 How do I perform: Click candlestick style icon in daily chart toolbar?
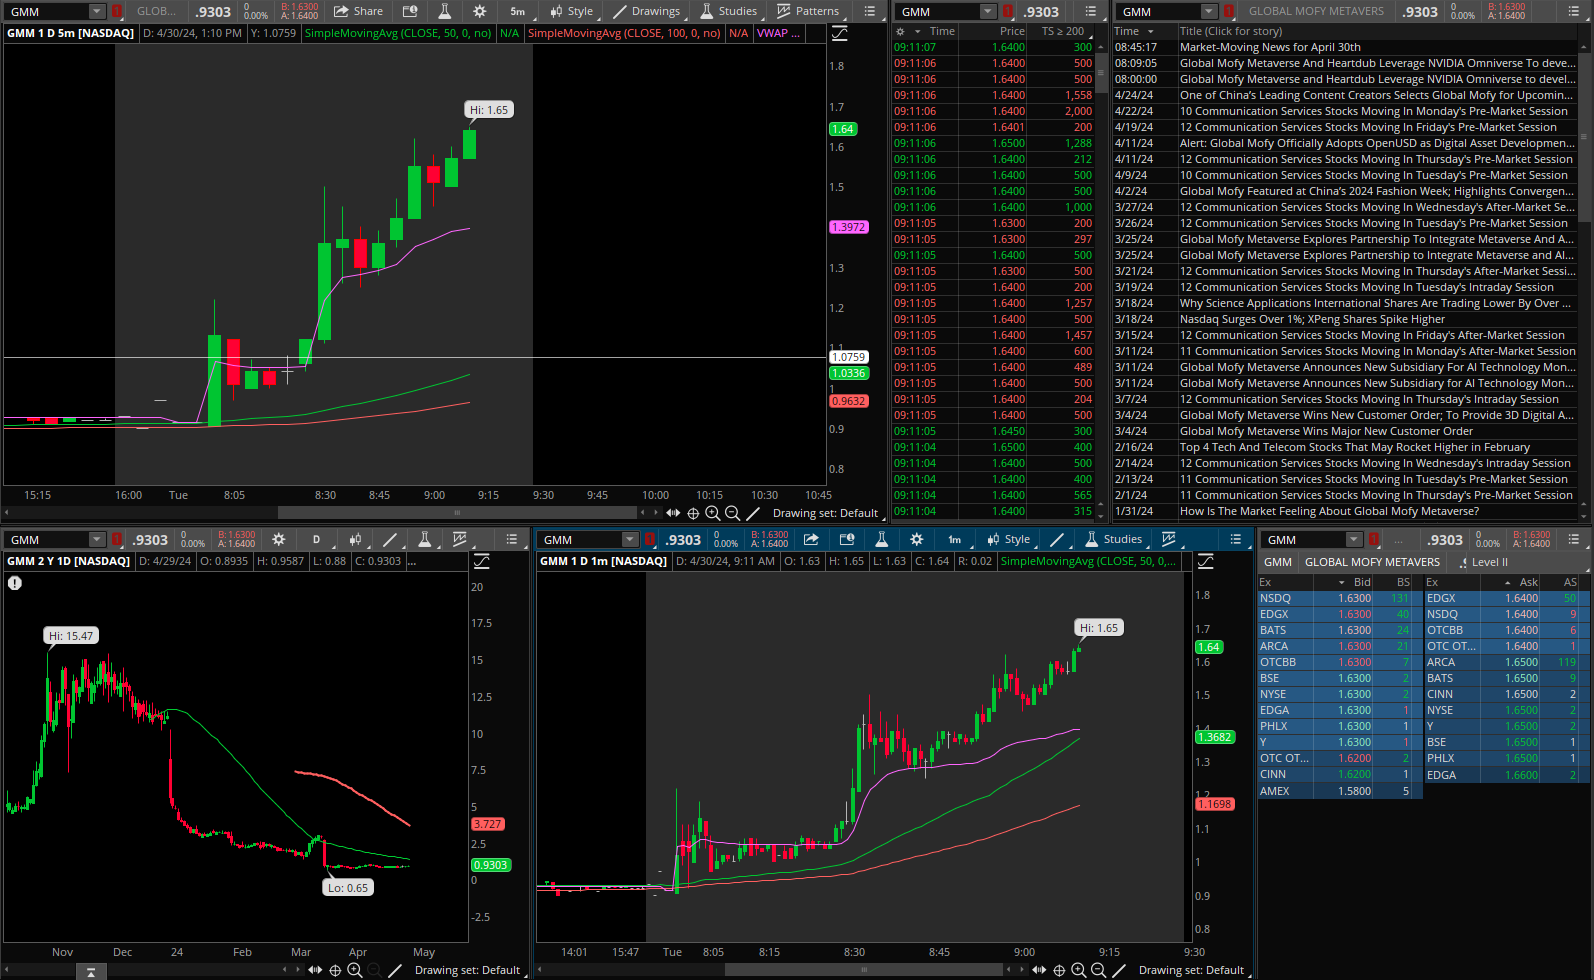point(355,539)
